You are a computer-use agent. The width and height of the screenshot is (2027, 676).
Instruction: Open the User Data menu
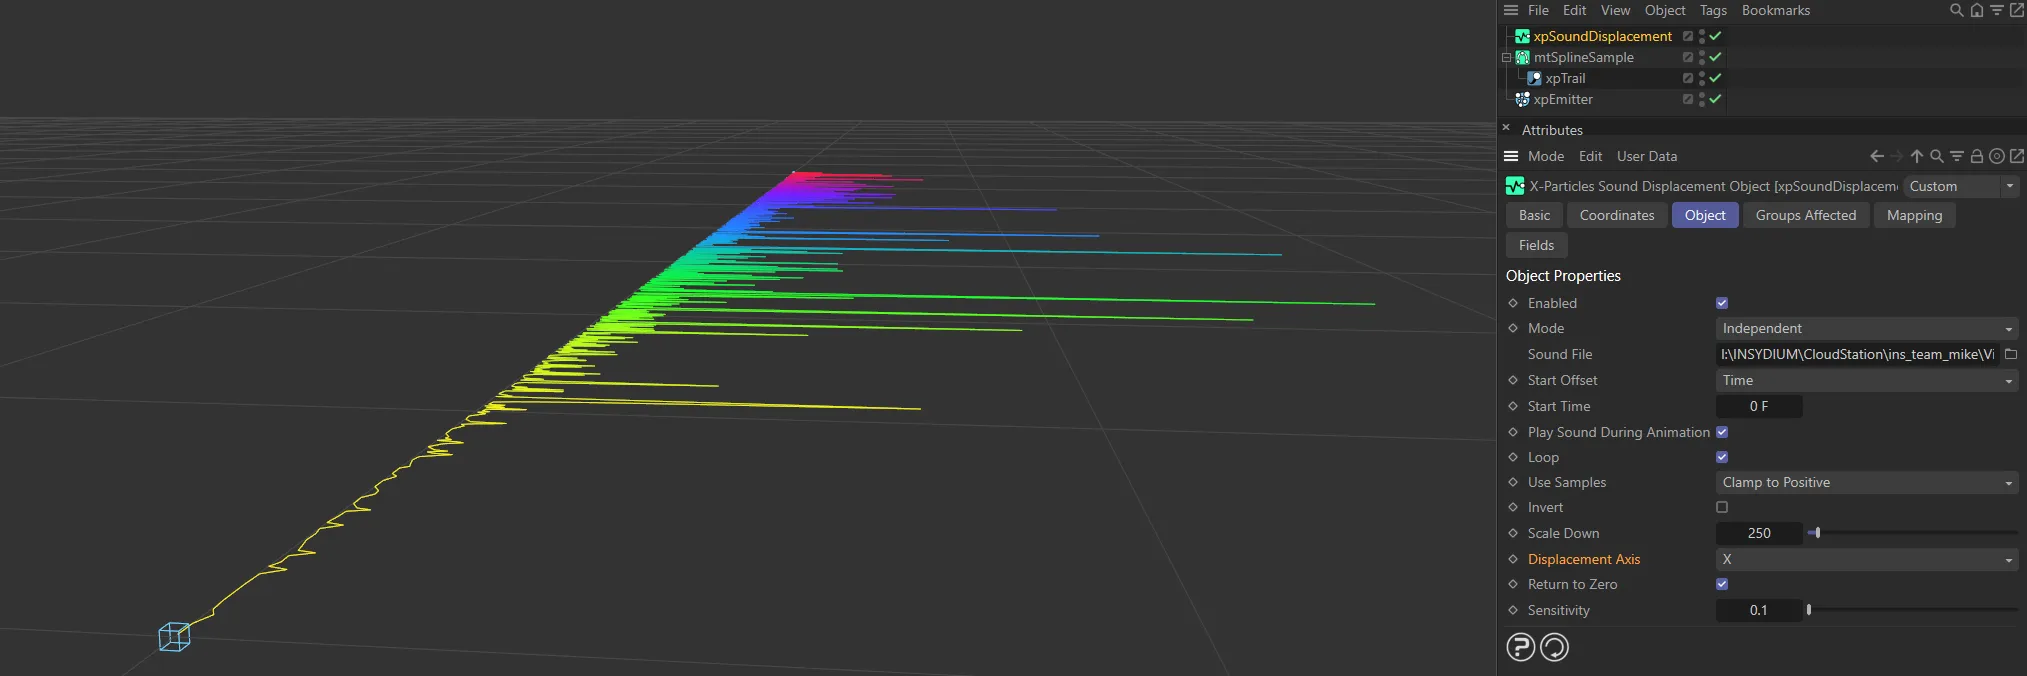point(1647,156)
